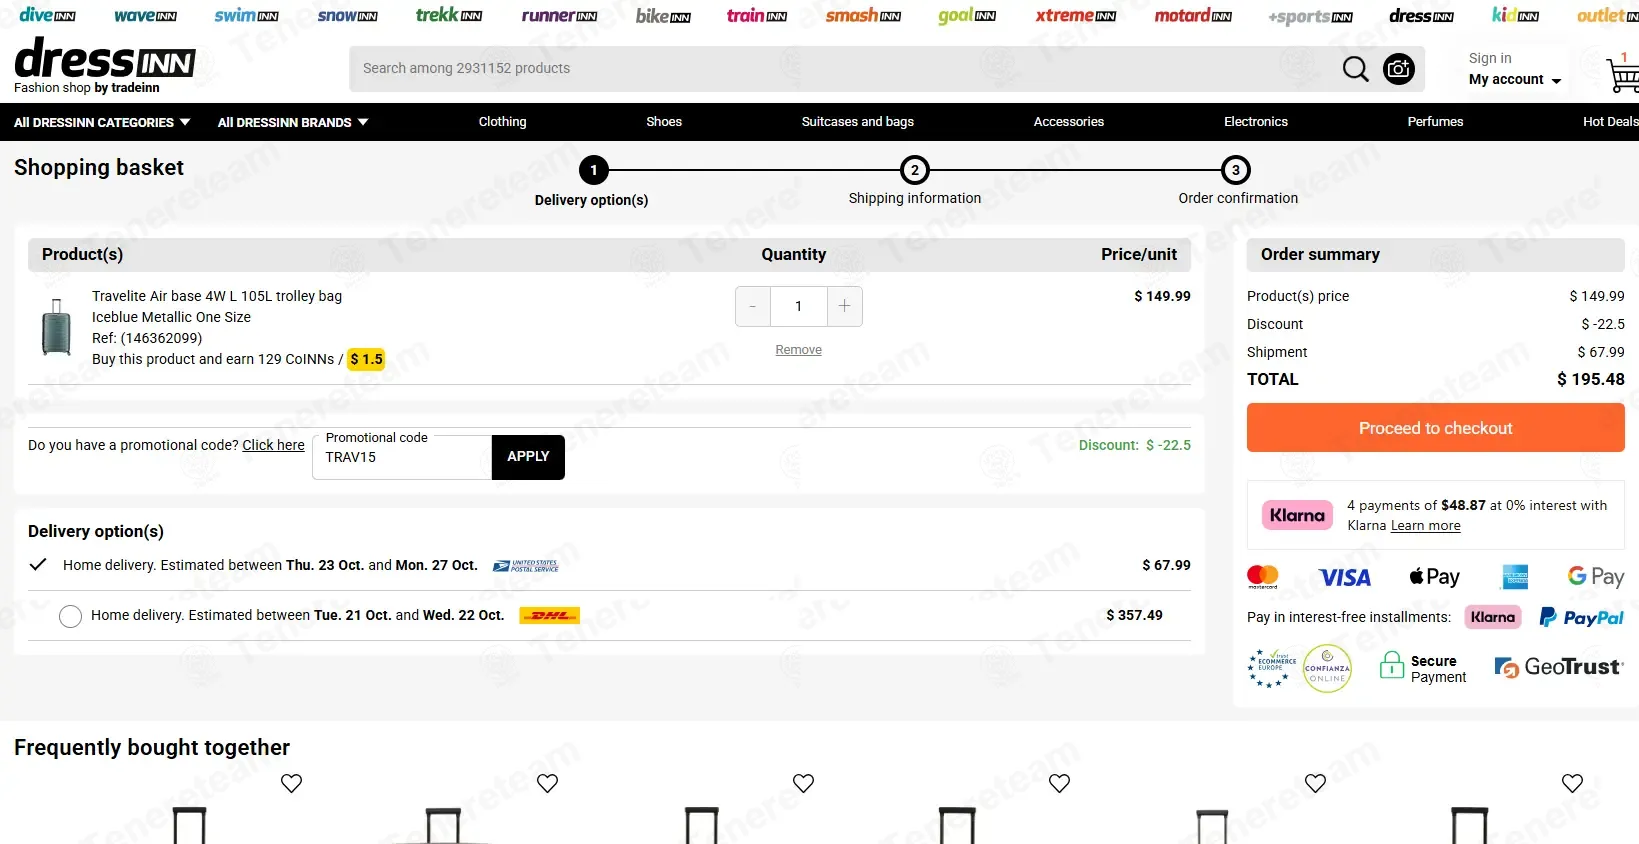The height and width of the screenshot is (844, 1639).
Task: Favorite the first frequently bought item heart
Action: [x=291, y=783]
